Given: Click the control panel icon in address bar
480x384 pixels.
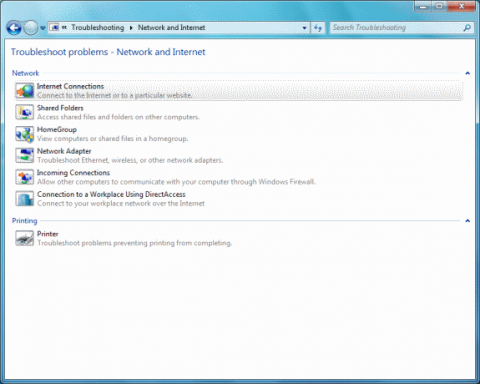Looking at the screenshot, I should [x=55, y=27].
